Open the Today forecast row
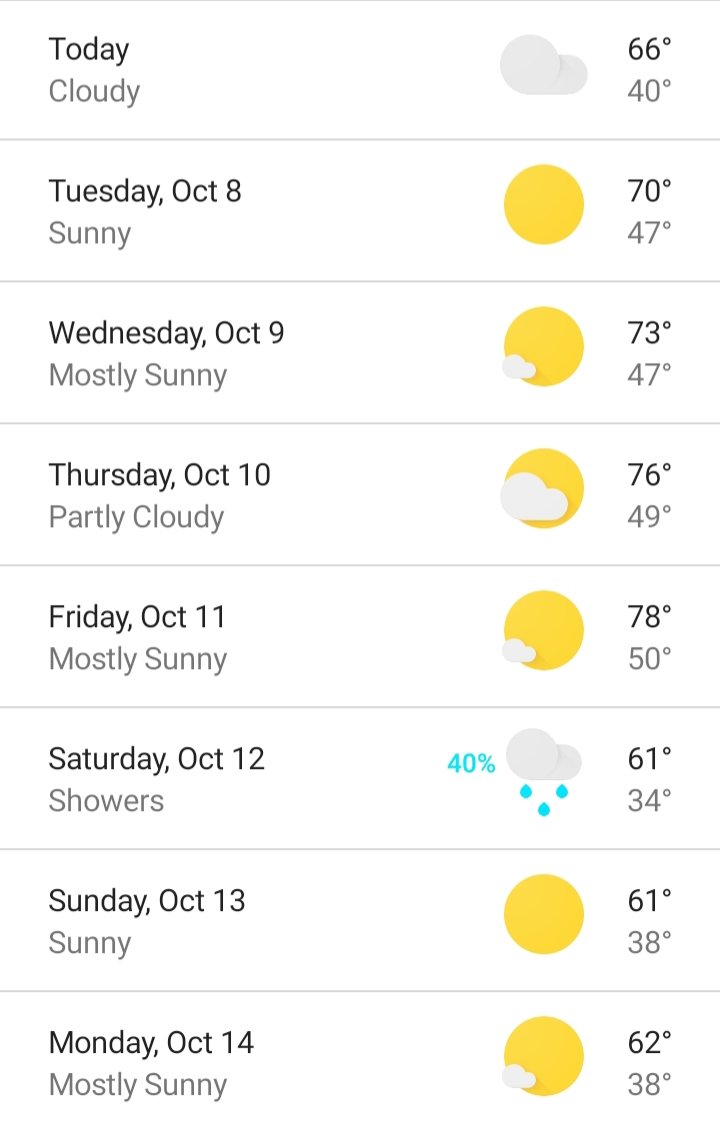This screenshot has width=720, height=1126. (x=360, y=70)
